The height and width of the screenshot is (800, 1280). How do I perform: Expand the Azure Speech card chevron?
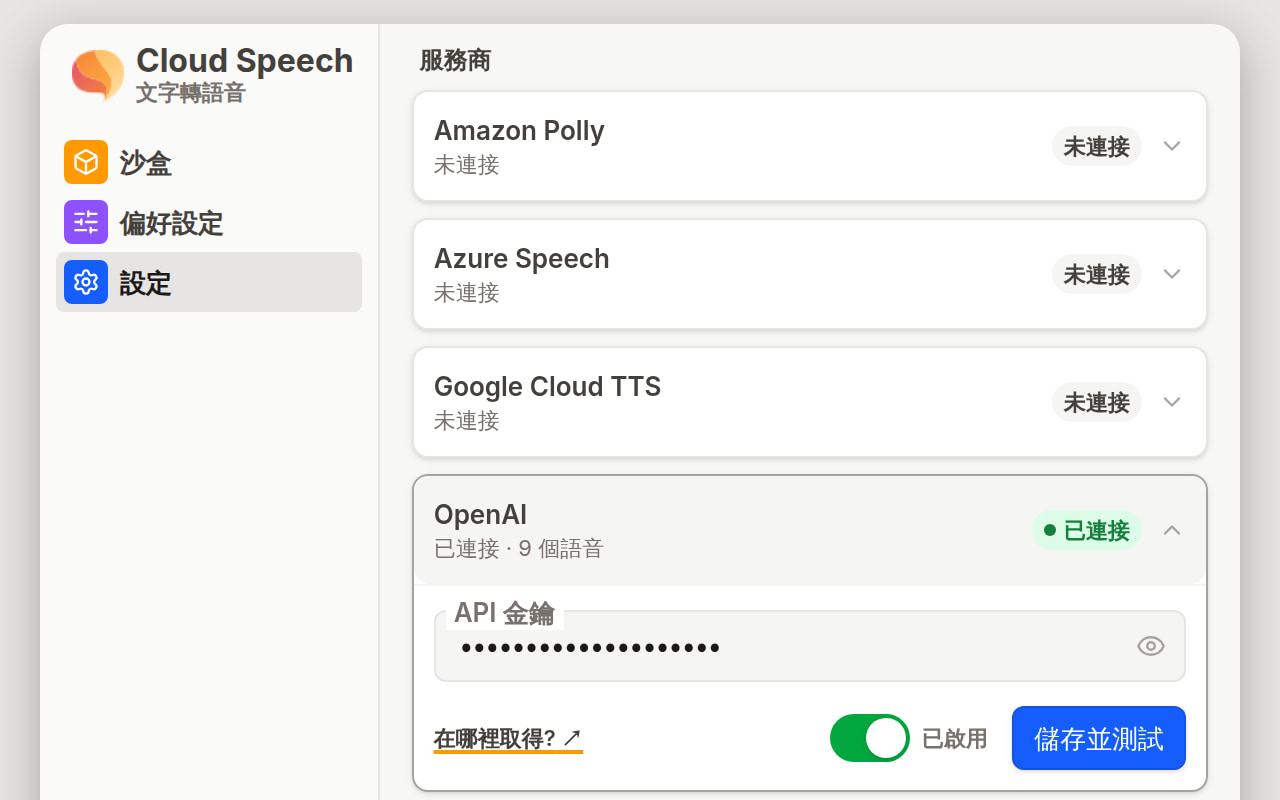coord(1172,274)
